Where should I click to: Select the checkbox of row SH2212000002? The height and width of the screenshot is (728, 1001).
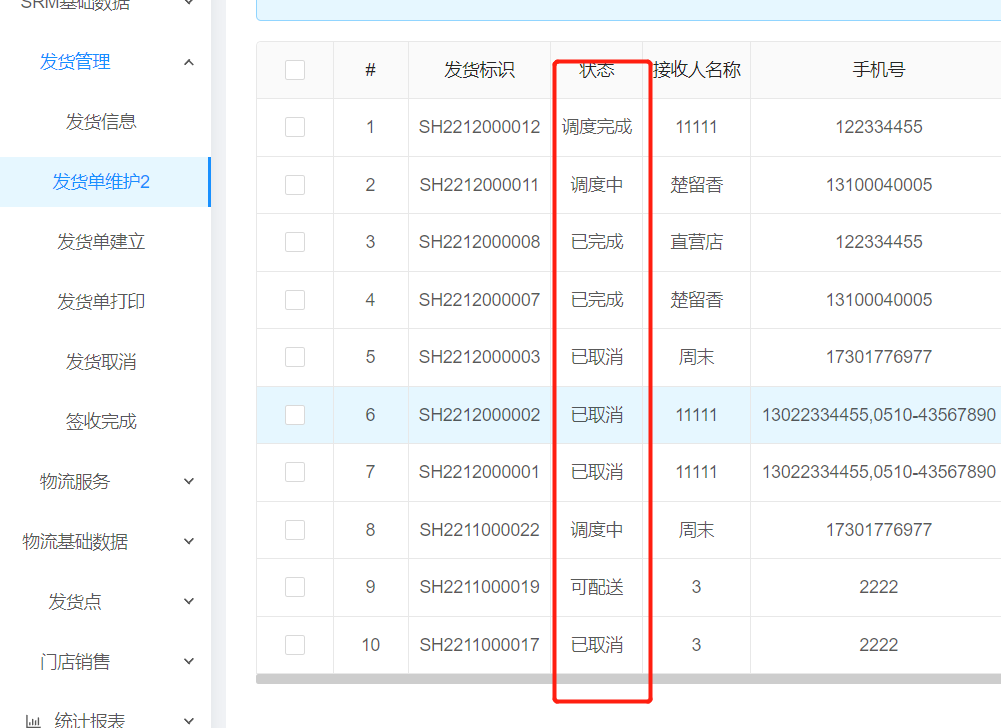tap(295, 414)
